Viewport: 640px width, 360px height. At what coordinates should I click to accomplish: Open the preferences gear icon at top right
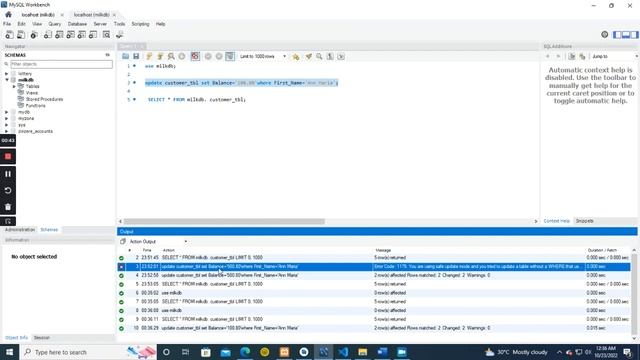click(604, 35)
